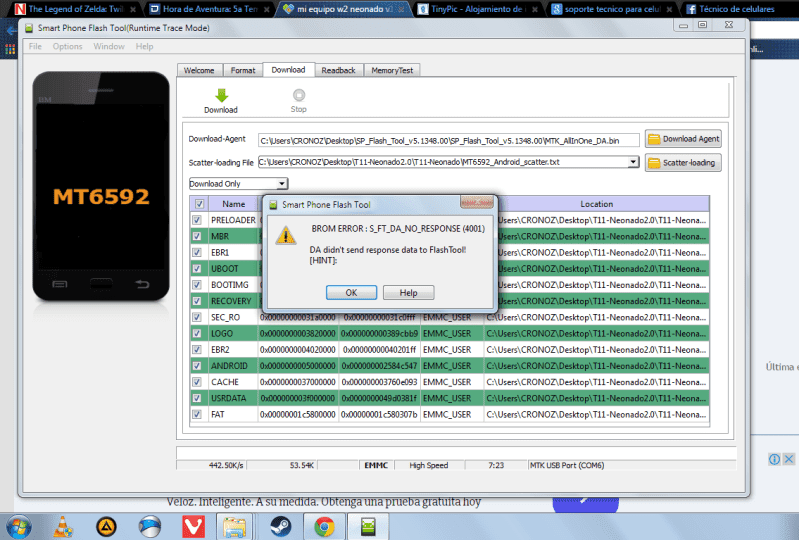Click the warning triangle icon in error dialog
The image size is (799, 540).
[286, 235]
